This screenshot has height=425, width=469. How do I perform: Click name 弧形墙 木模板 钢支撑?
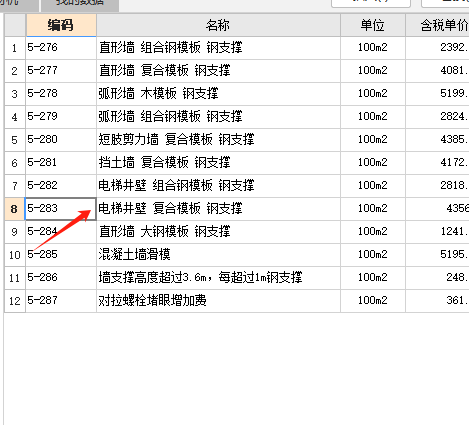pos(218,94)
